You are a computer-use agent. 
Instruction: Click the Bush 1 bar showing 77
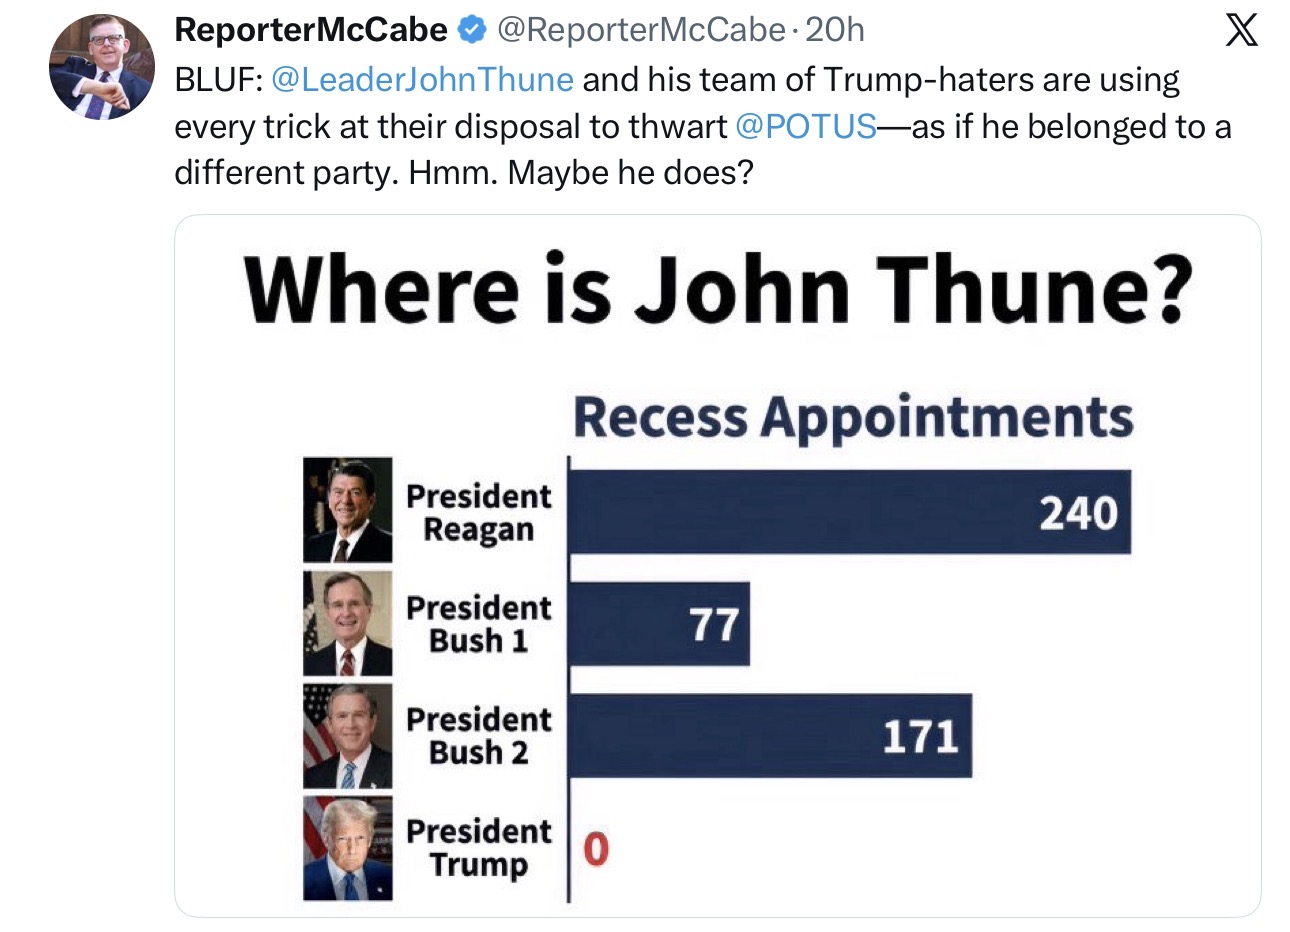[660, 624]
